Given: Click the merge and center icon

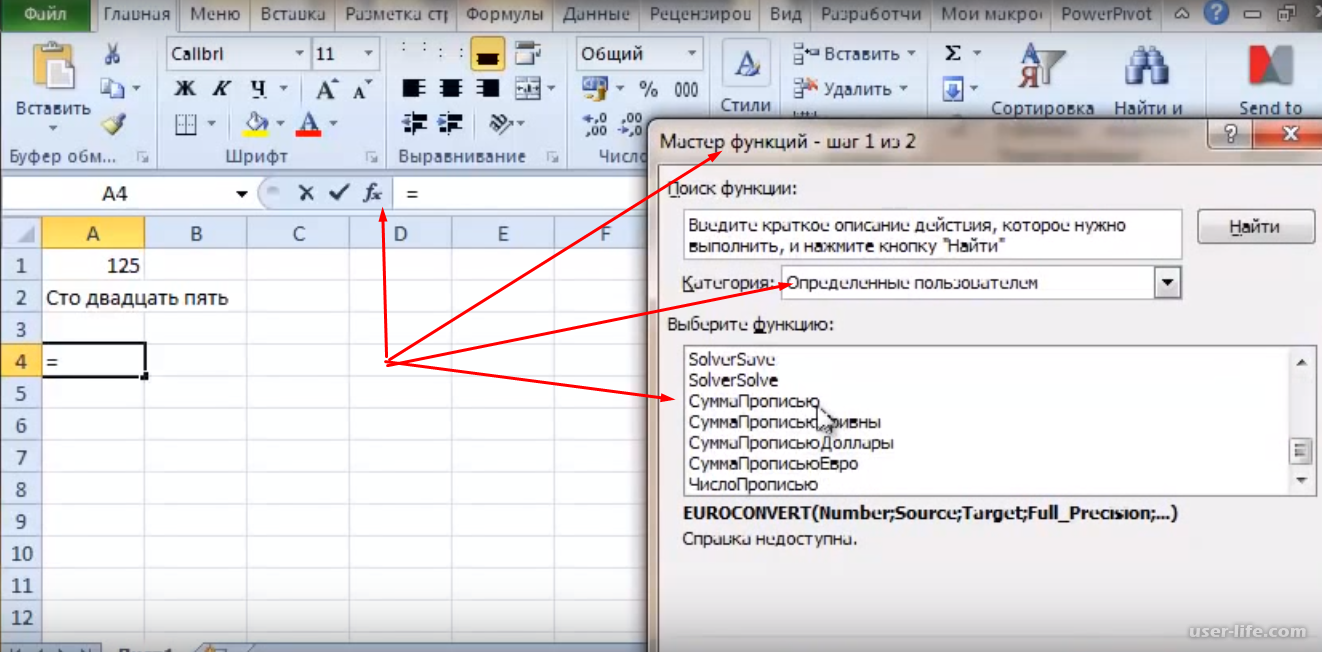Looking at the screenshot, I should pyautogui.click(x=527, y=89).
